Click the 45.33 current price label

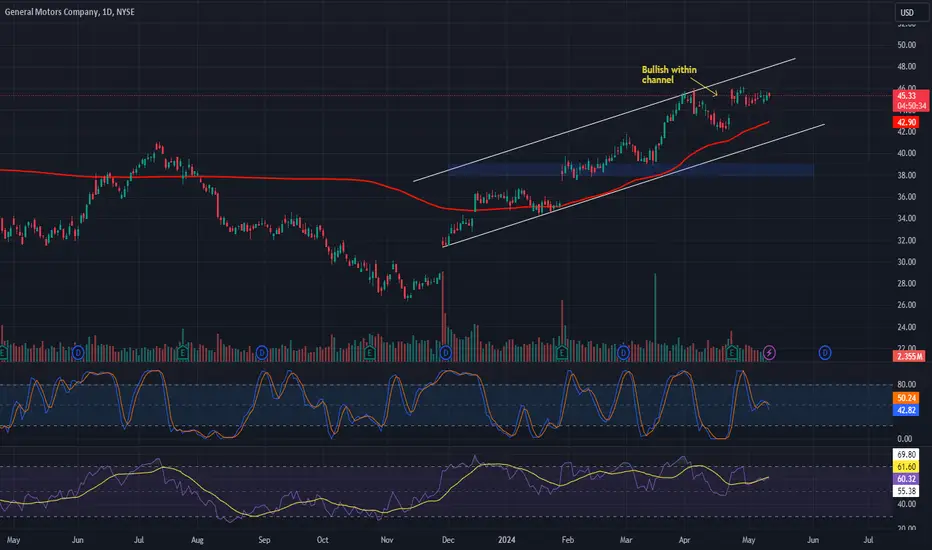click(910, 96)
